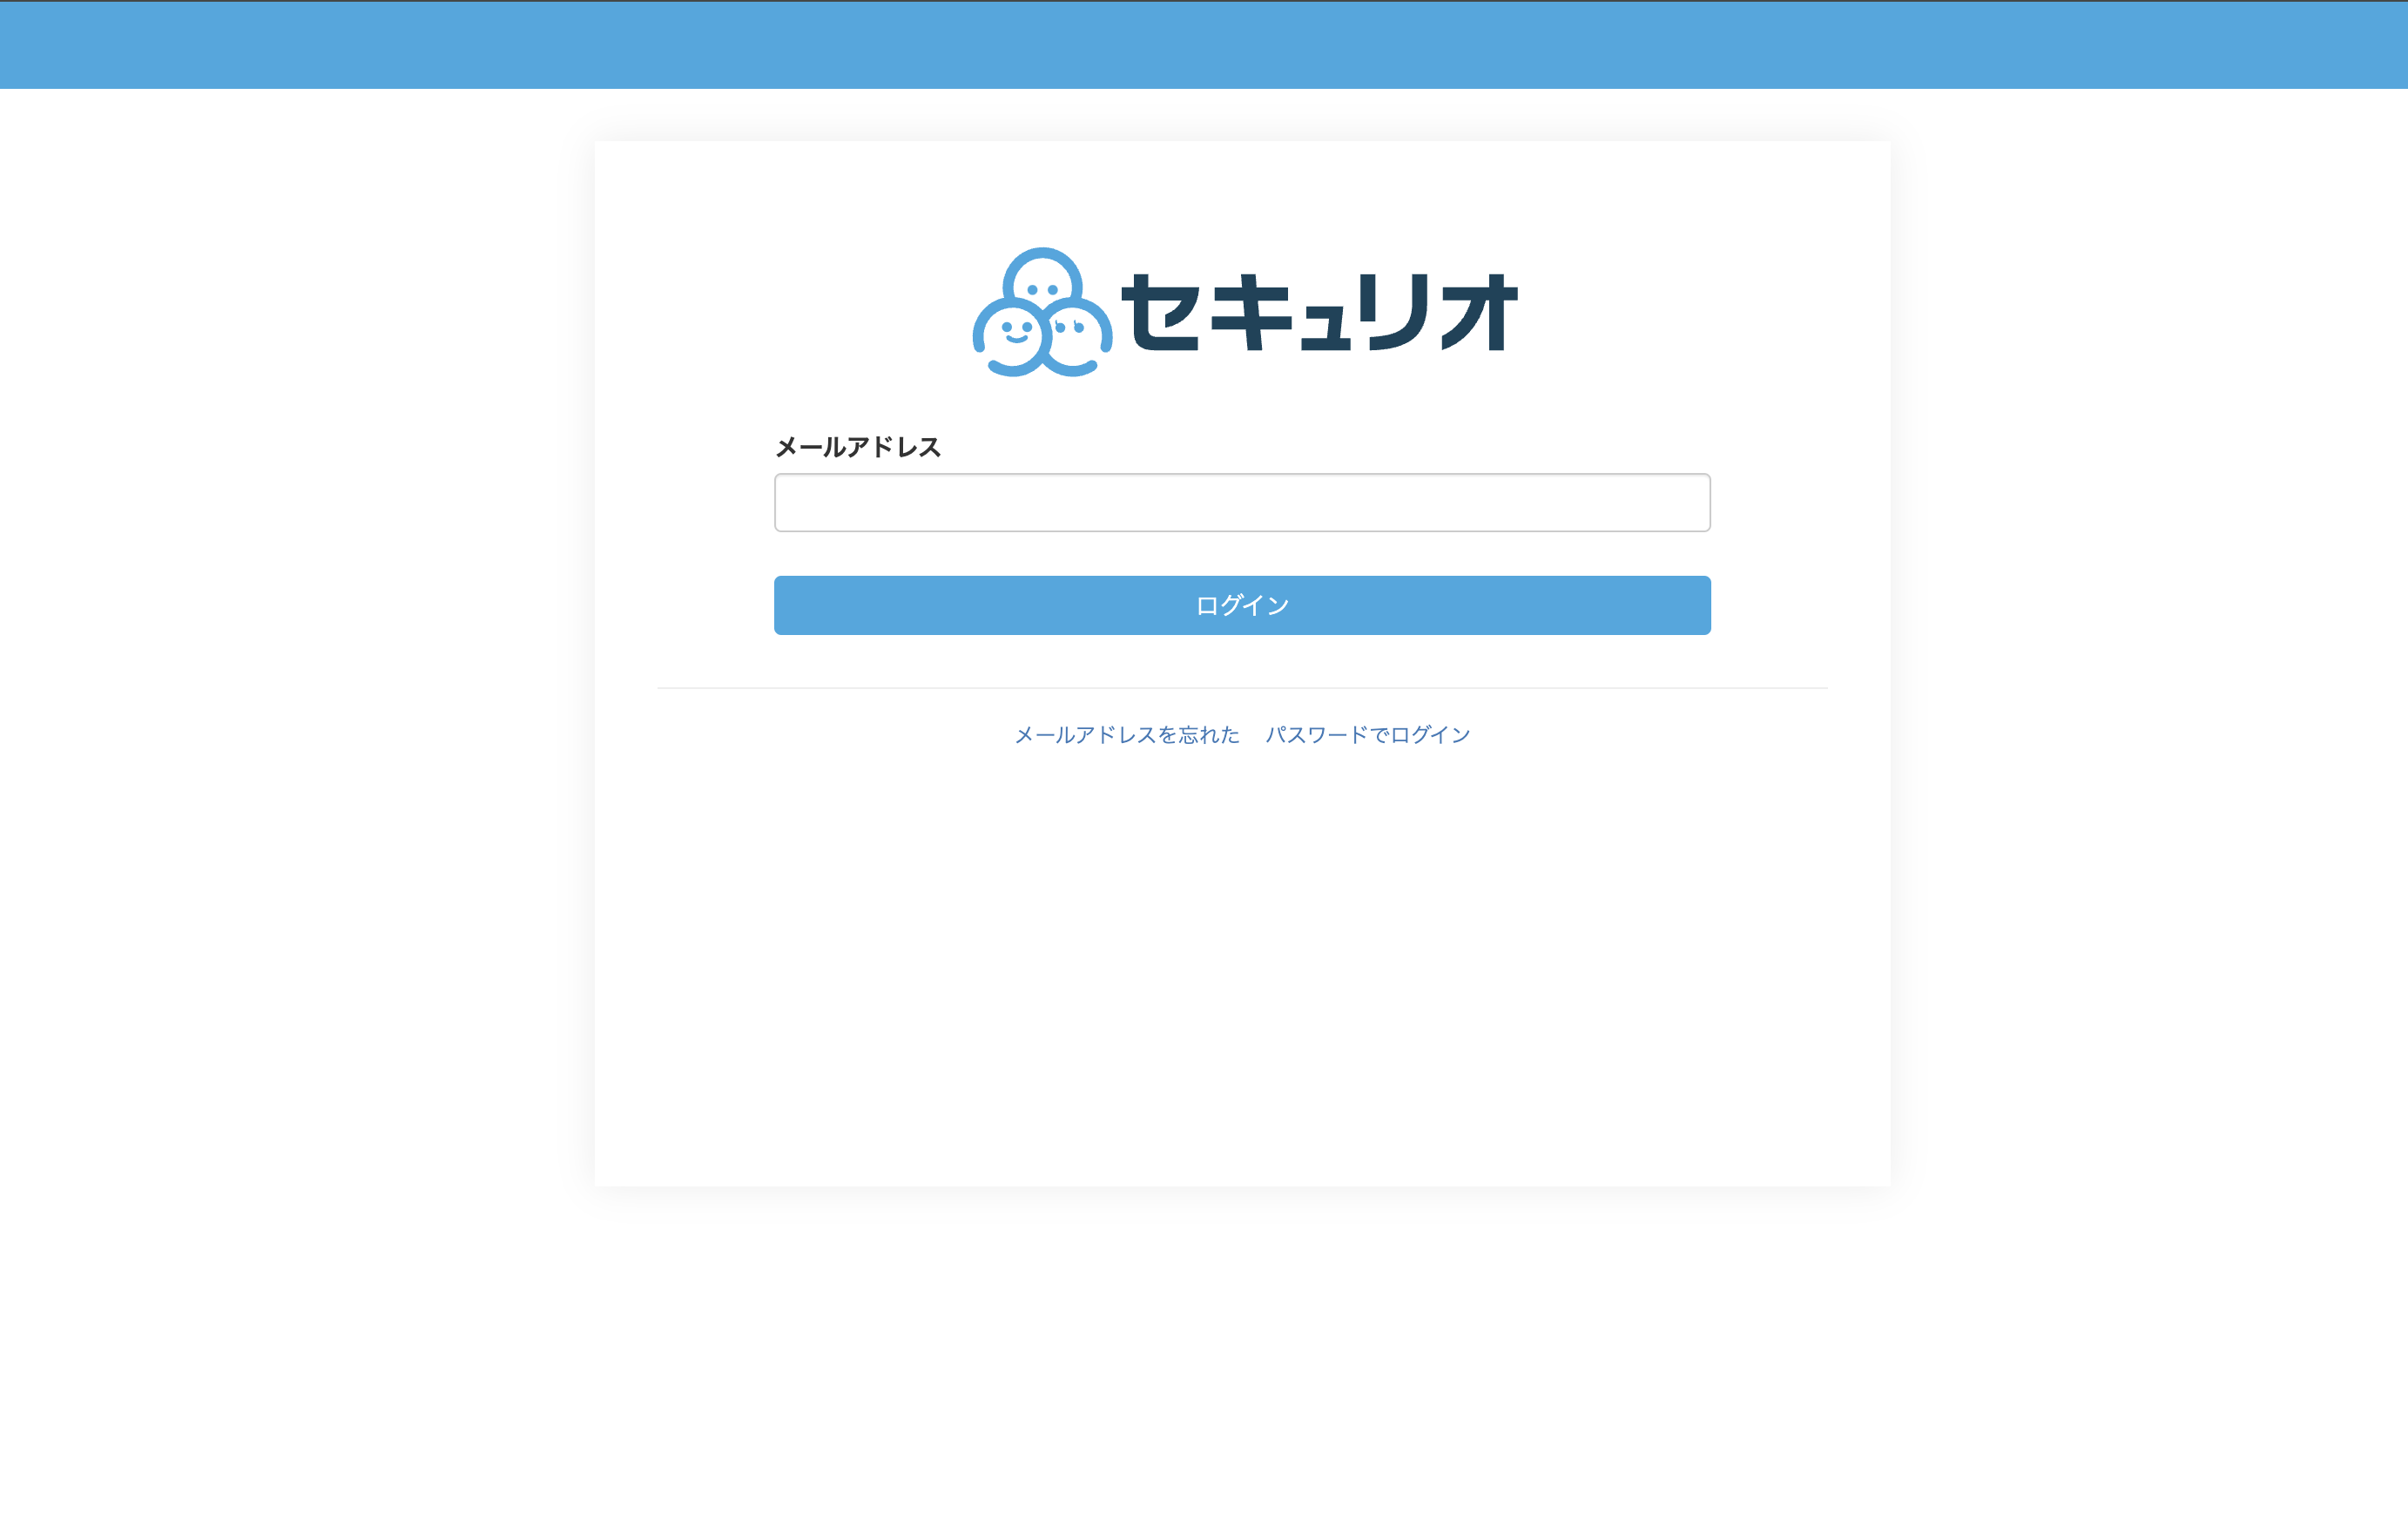Click the メールアドレス field label

click(x=858, y=447)
